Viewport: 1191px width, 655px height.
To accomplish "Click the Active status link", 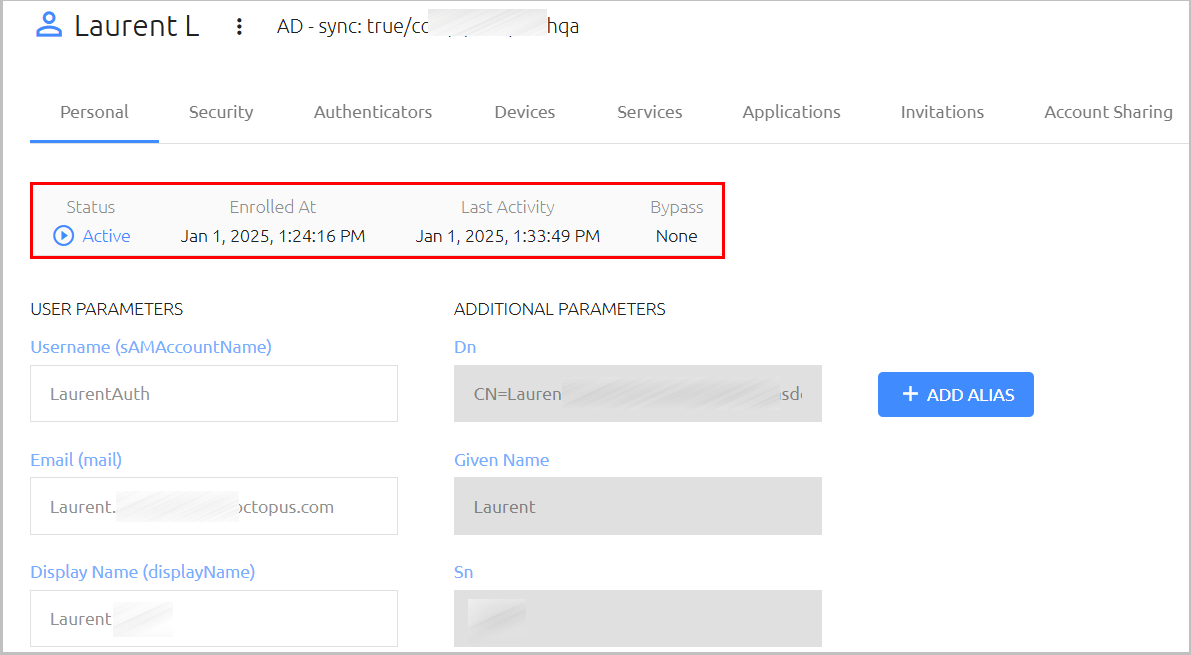I will 106,236.
